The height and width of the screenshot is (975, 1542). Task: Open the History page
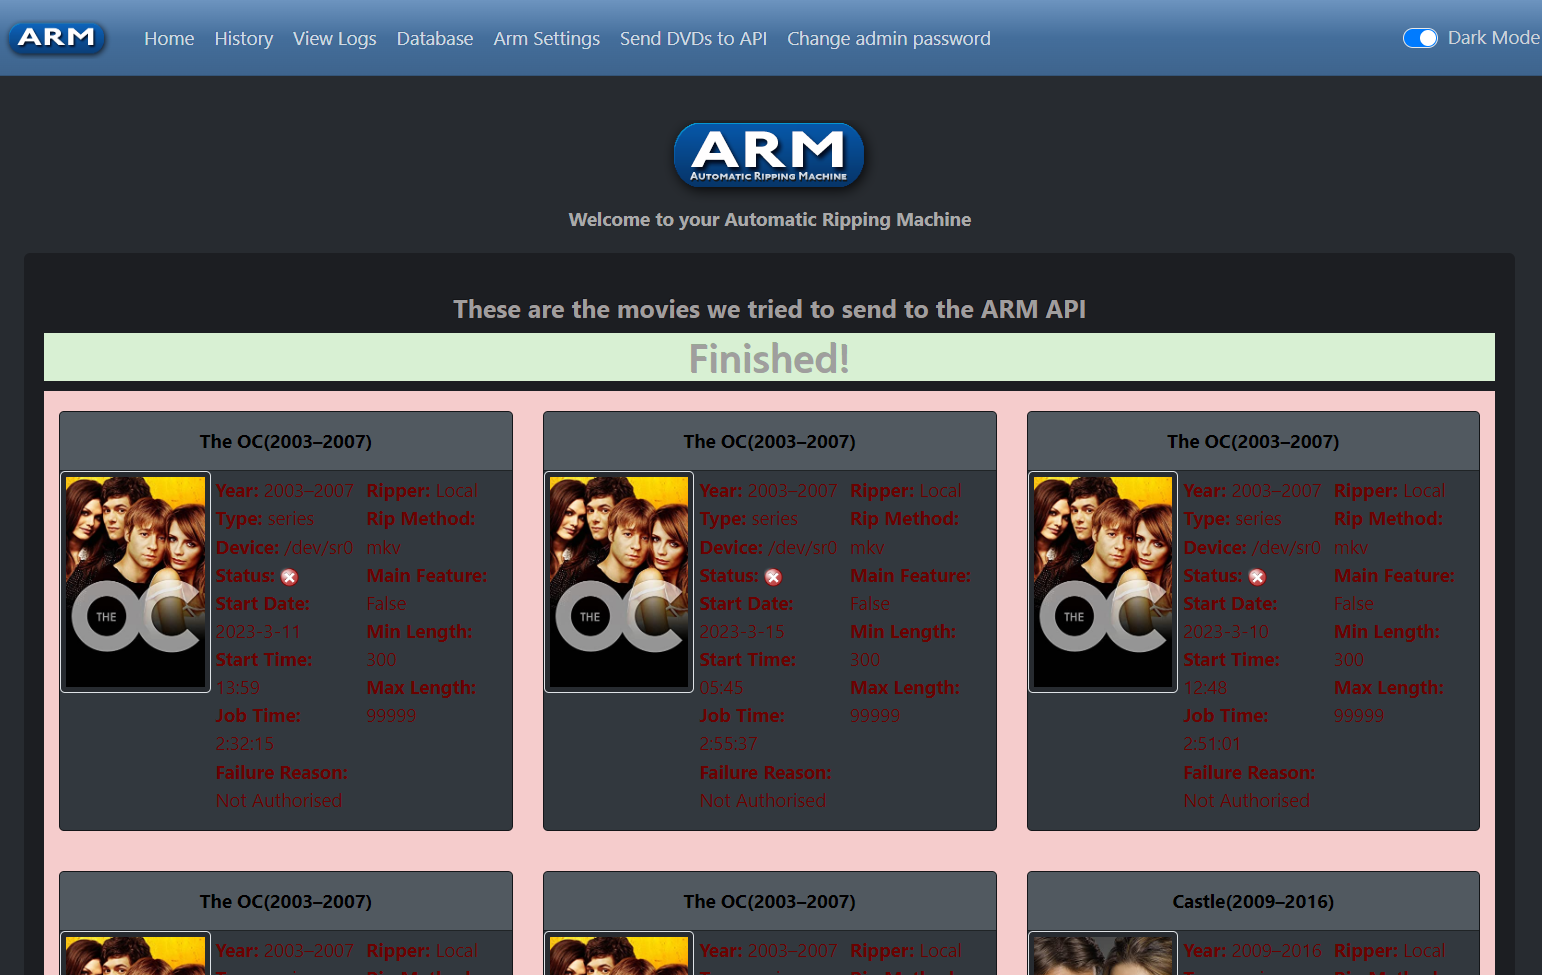[x=243, y=38]
